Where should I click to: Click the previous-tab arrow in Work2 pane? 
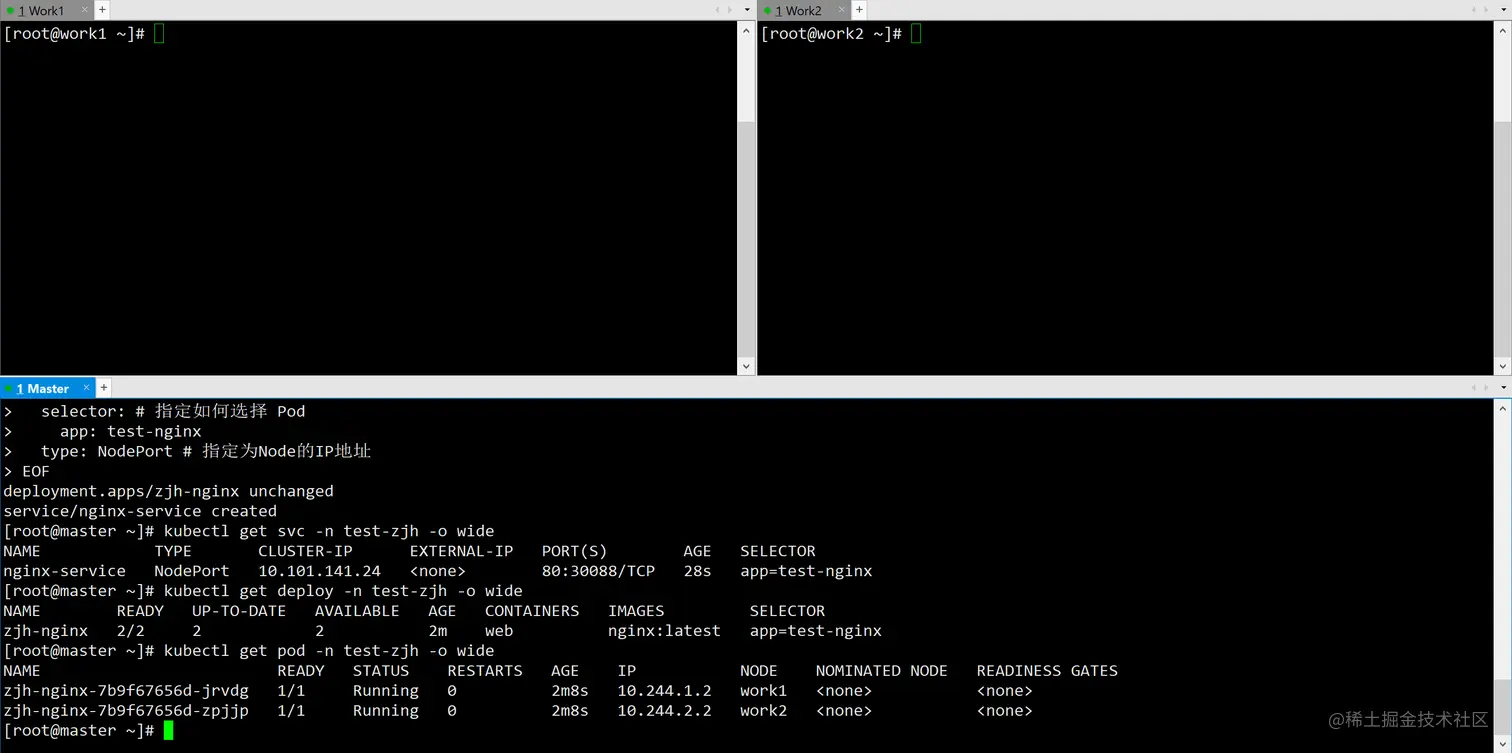pos(1474,10)
